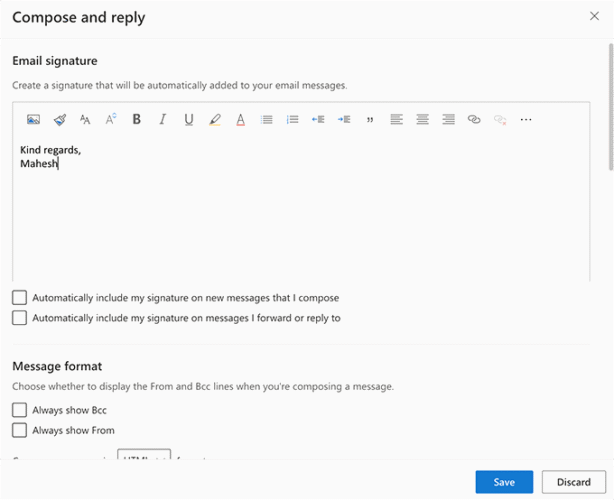Click the Quote formatting icon
Image resolution: width=614 pixels, height=500 pixels.
pos(370,120)
